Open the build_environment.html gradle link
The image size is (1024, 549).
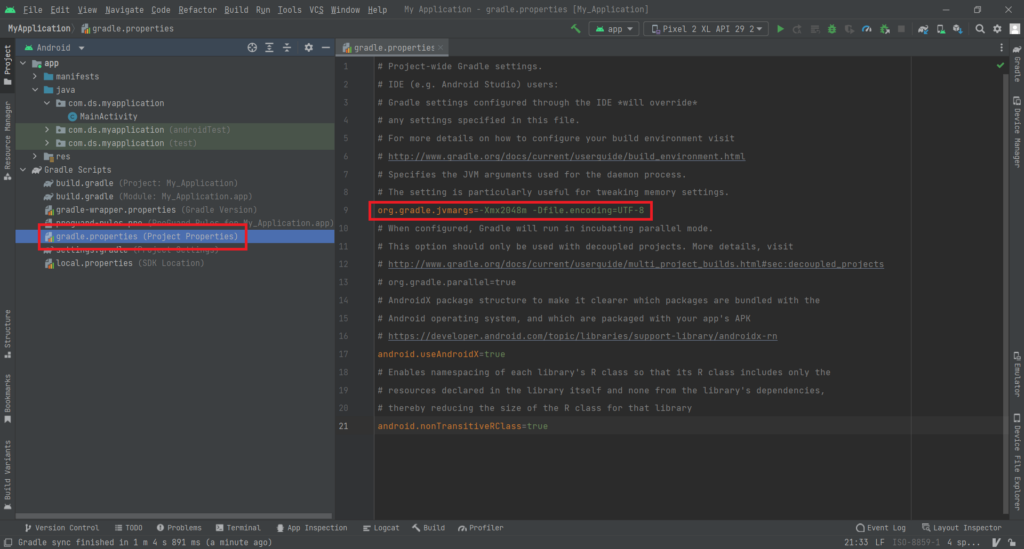coord(566,157)
